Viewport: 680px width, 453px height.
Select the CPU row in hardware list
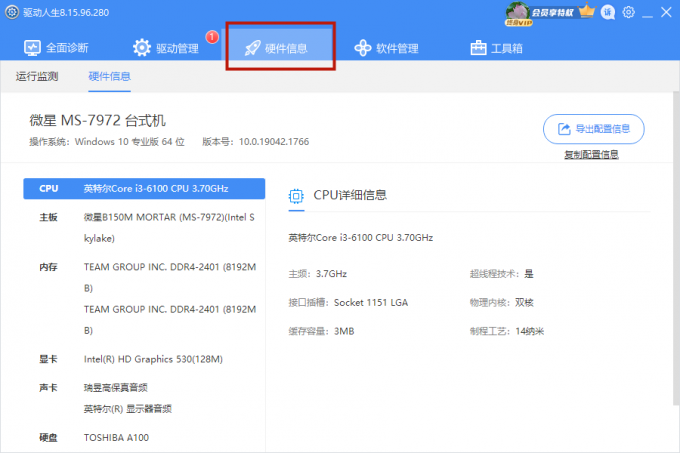click(x=144, y=189)
